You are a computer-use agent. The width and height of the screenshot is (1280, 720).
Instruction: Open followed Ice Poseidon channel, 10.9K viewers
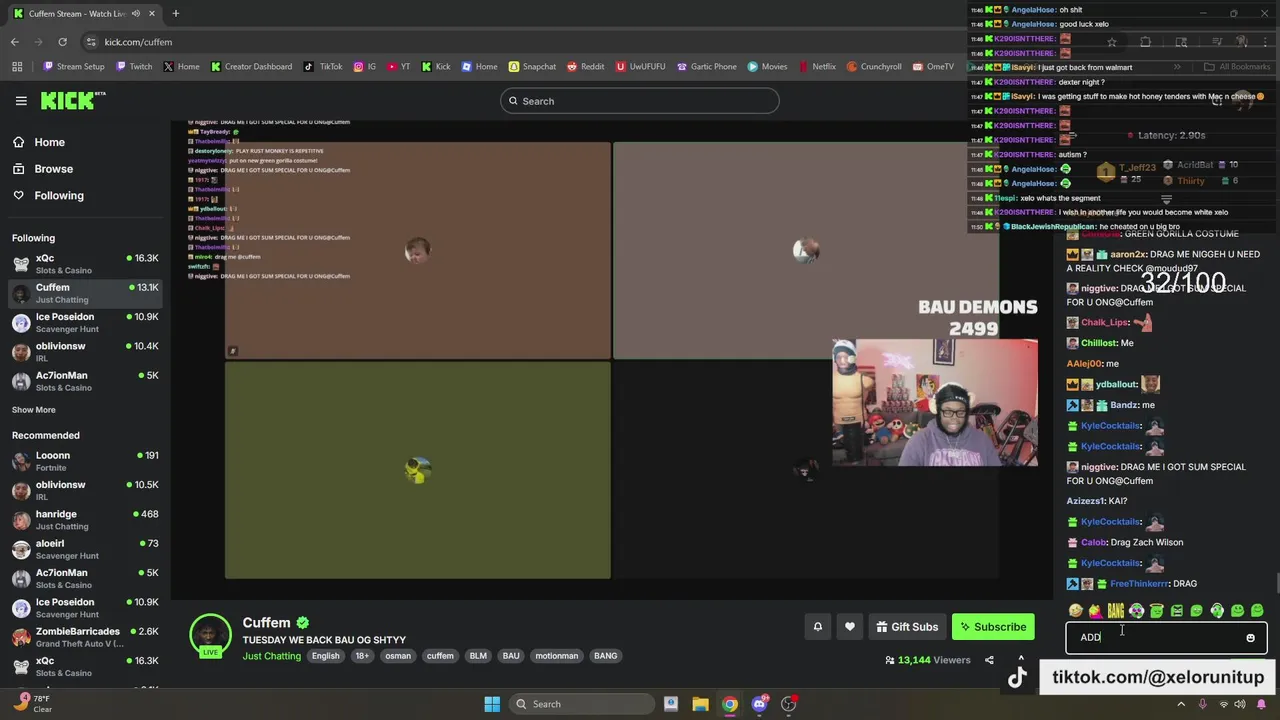click(85, 322)
